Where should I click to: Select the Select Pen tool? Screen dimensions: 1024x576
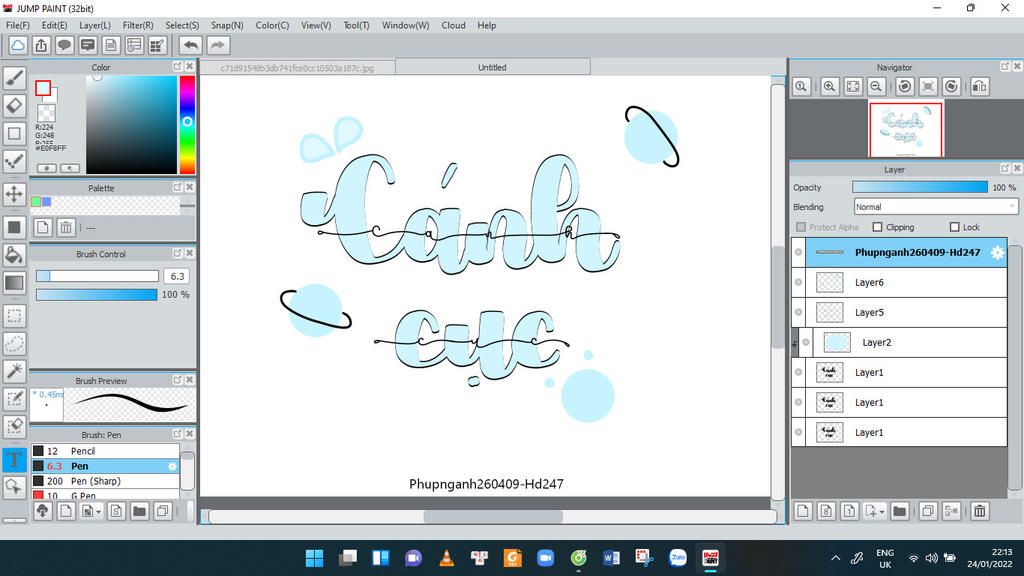pos(14,399)
